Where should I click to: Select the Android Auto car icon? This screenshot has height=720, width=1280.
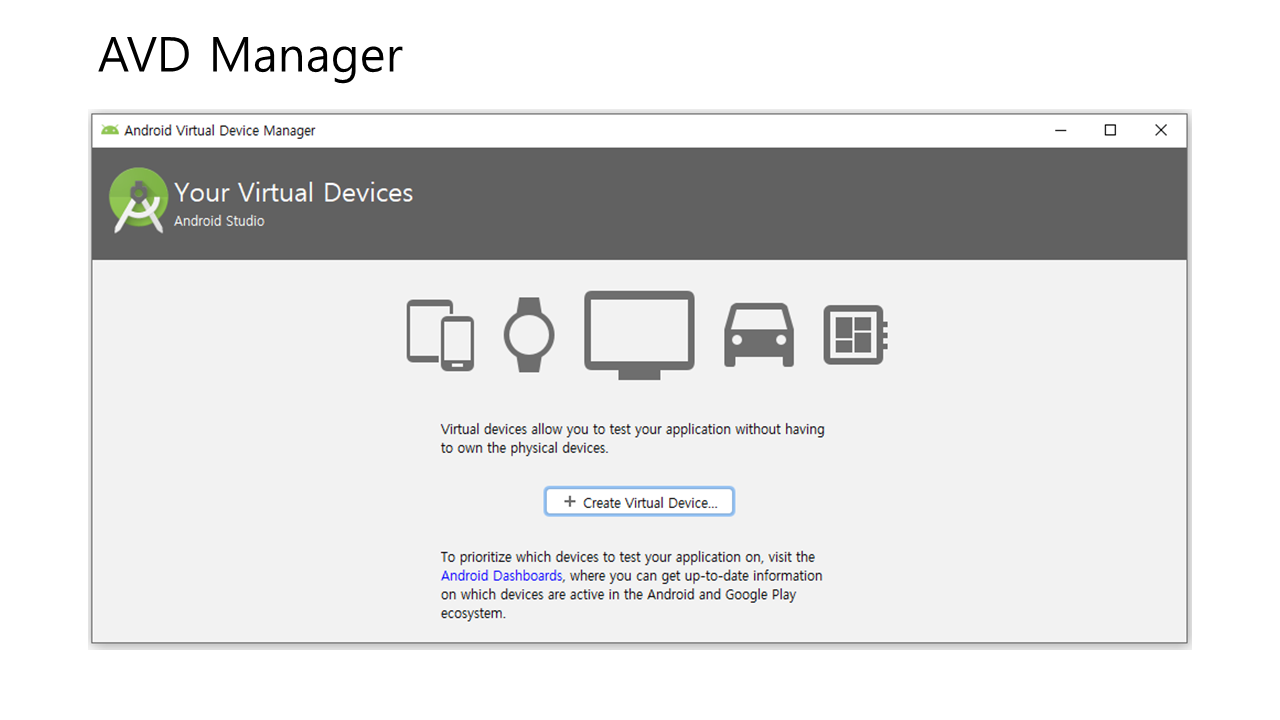(x=759, y=335)
